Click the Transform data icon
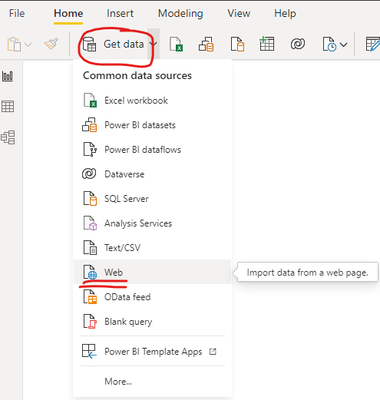 (x=373, y=44)
